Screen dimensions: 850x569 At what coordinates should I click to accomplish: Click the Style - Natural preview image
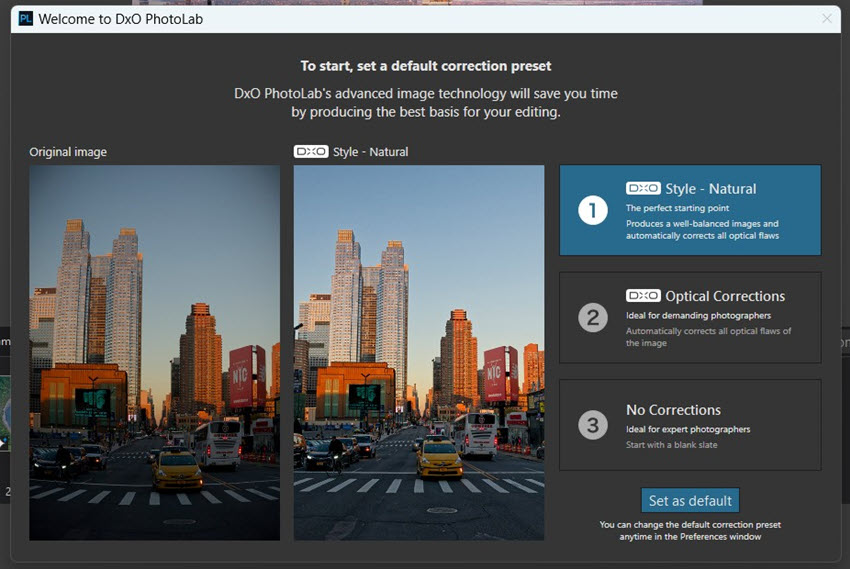pos(419,353)
